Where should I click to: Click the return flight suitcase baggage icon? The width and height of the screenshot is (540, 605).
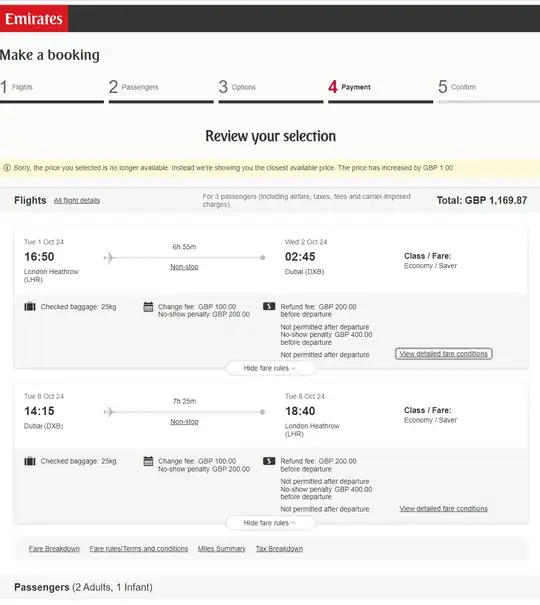[x=30, y=461]
